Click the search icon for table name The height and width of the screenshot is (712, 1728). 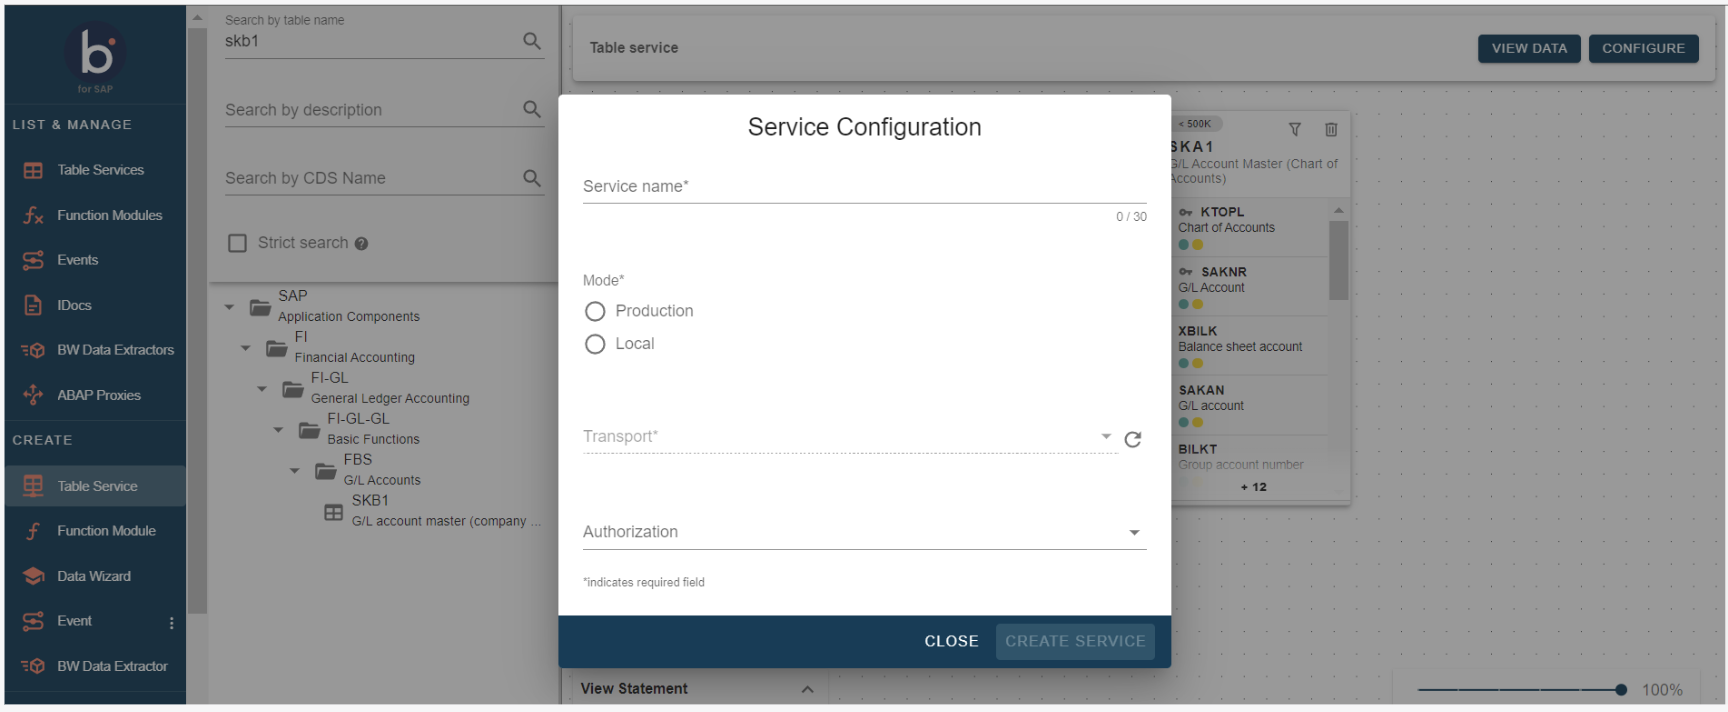532,41
